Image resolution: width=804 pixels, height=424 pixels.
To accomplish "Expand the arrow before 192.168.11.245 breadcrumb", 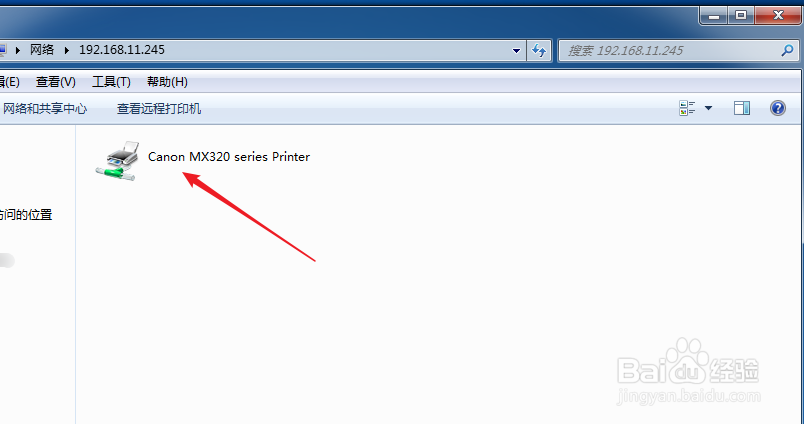I will point(66,50).
